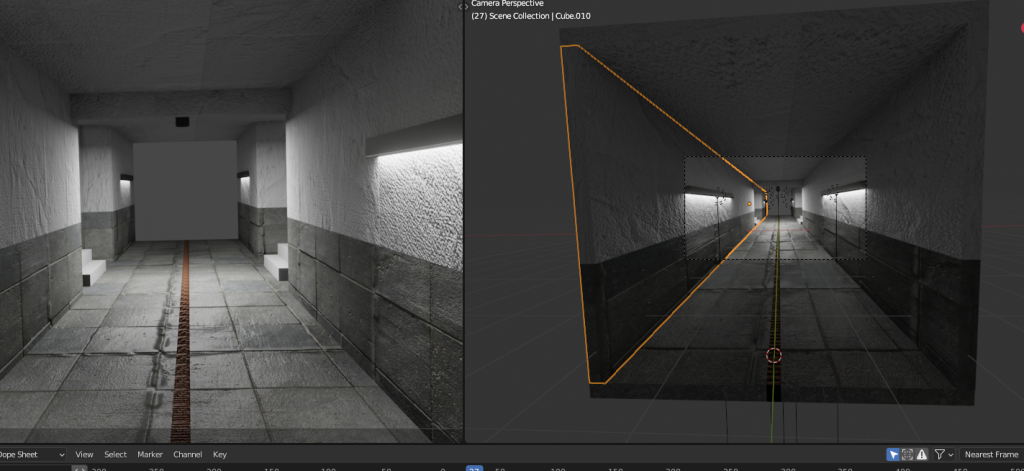1024x471 pixels.
Task: Open the Nearest Frame snapping dropdown
Action: (991, 454)
